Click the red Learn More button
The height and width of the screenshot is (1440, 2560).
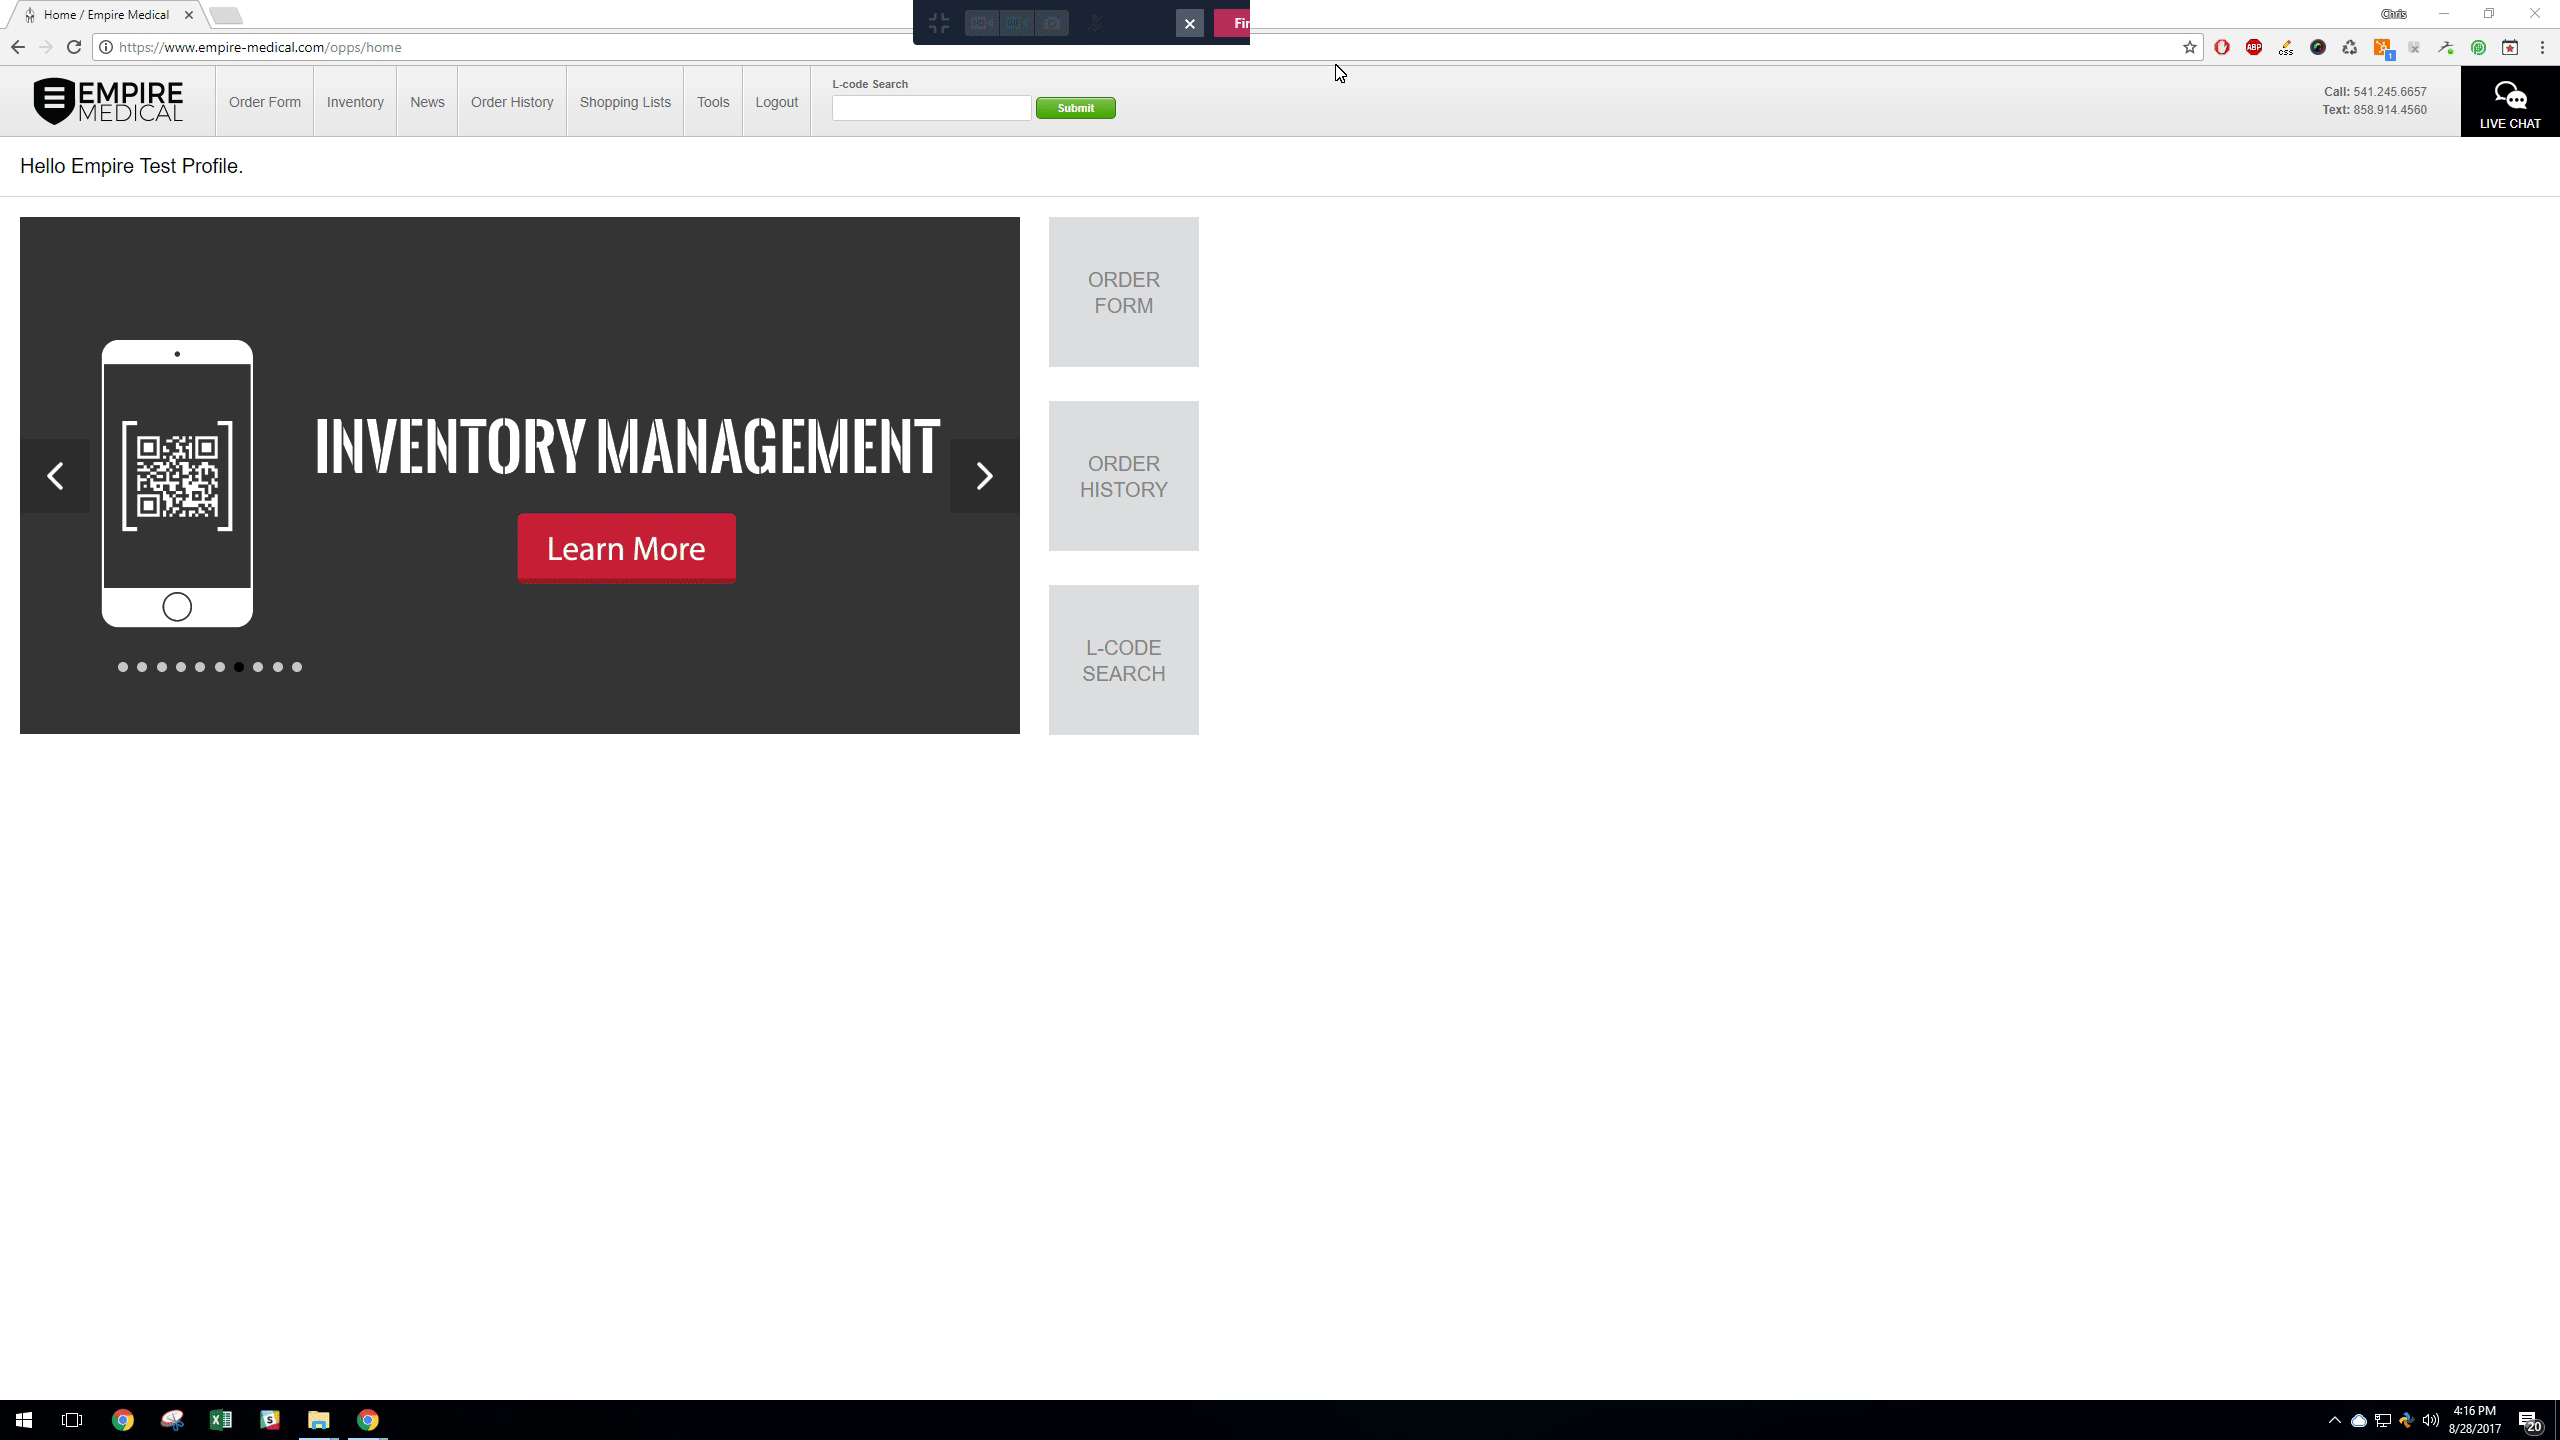[626, 548]
